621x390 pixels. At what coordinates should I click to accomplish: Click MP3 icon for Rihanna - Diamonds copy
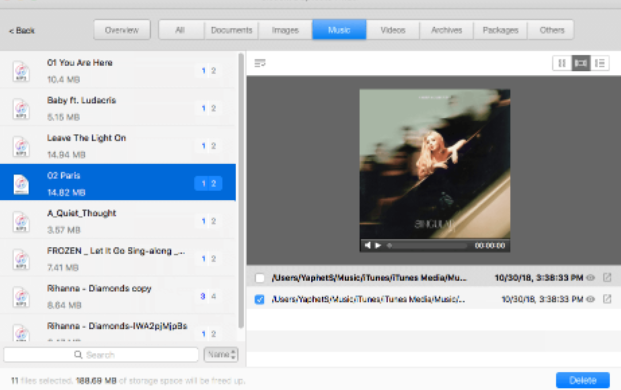(21, 297)
